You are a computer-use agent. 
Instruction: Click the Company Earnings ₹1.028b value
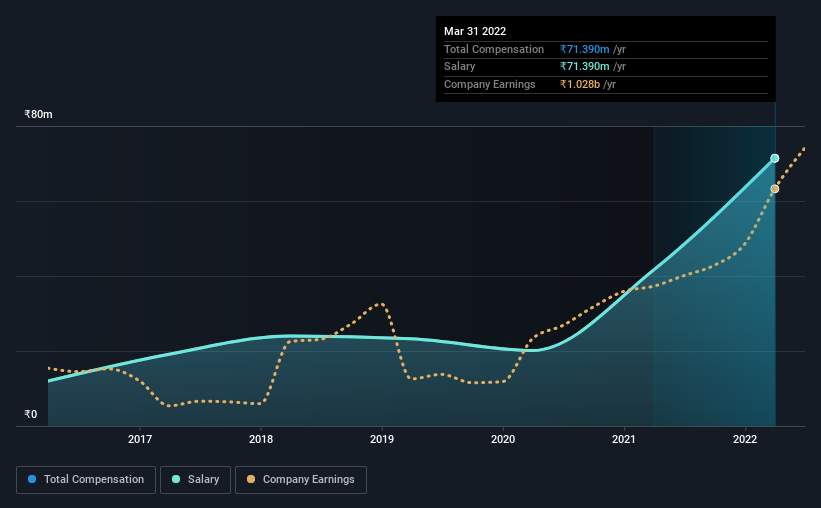point(580,84)
